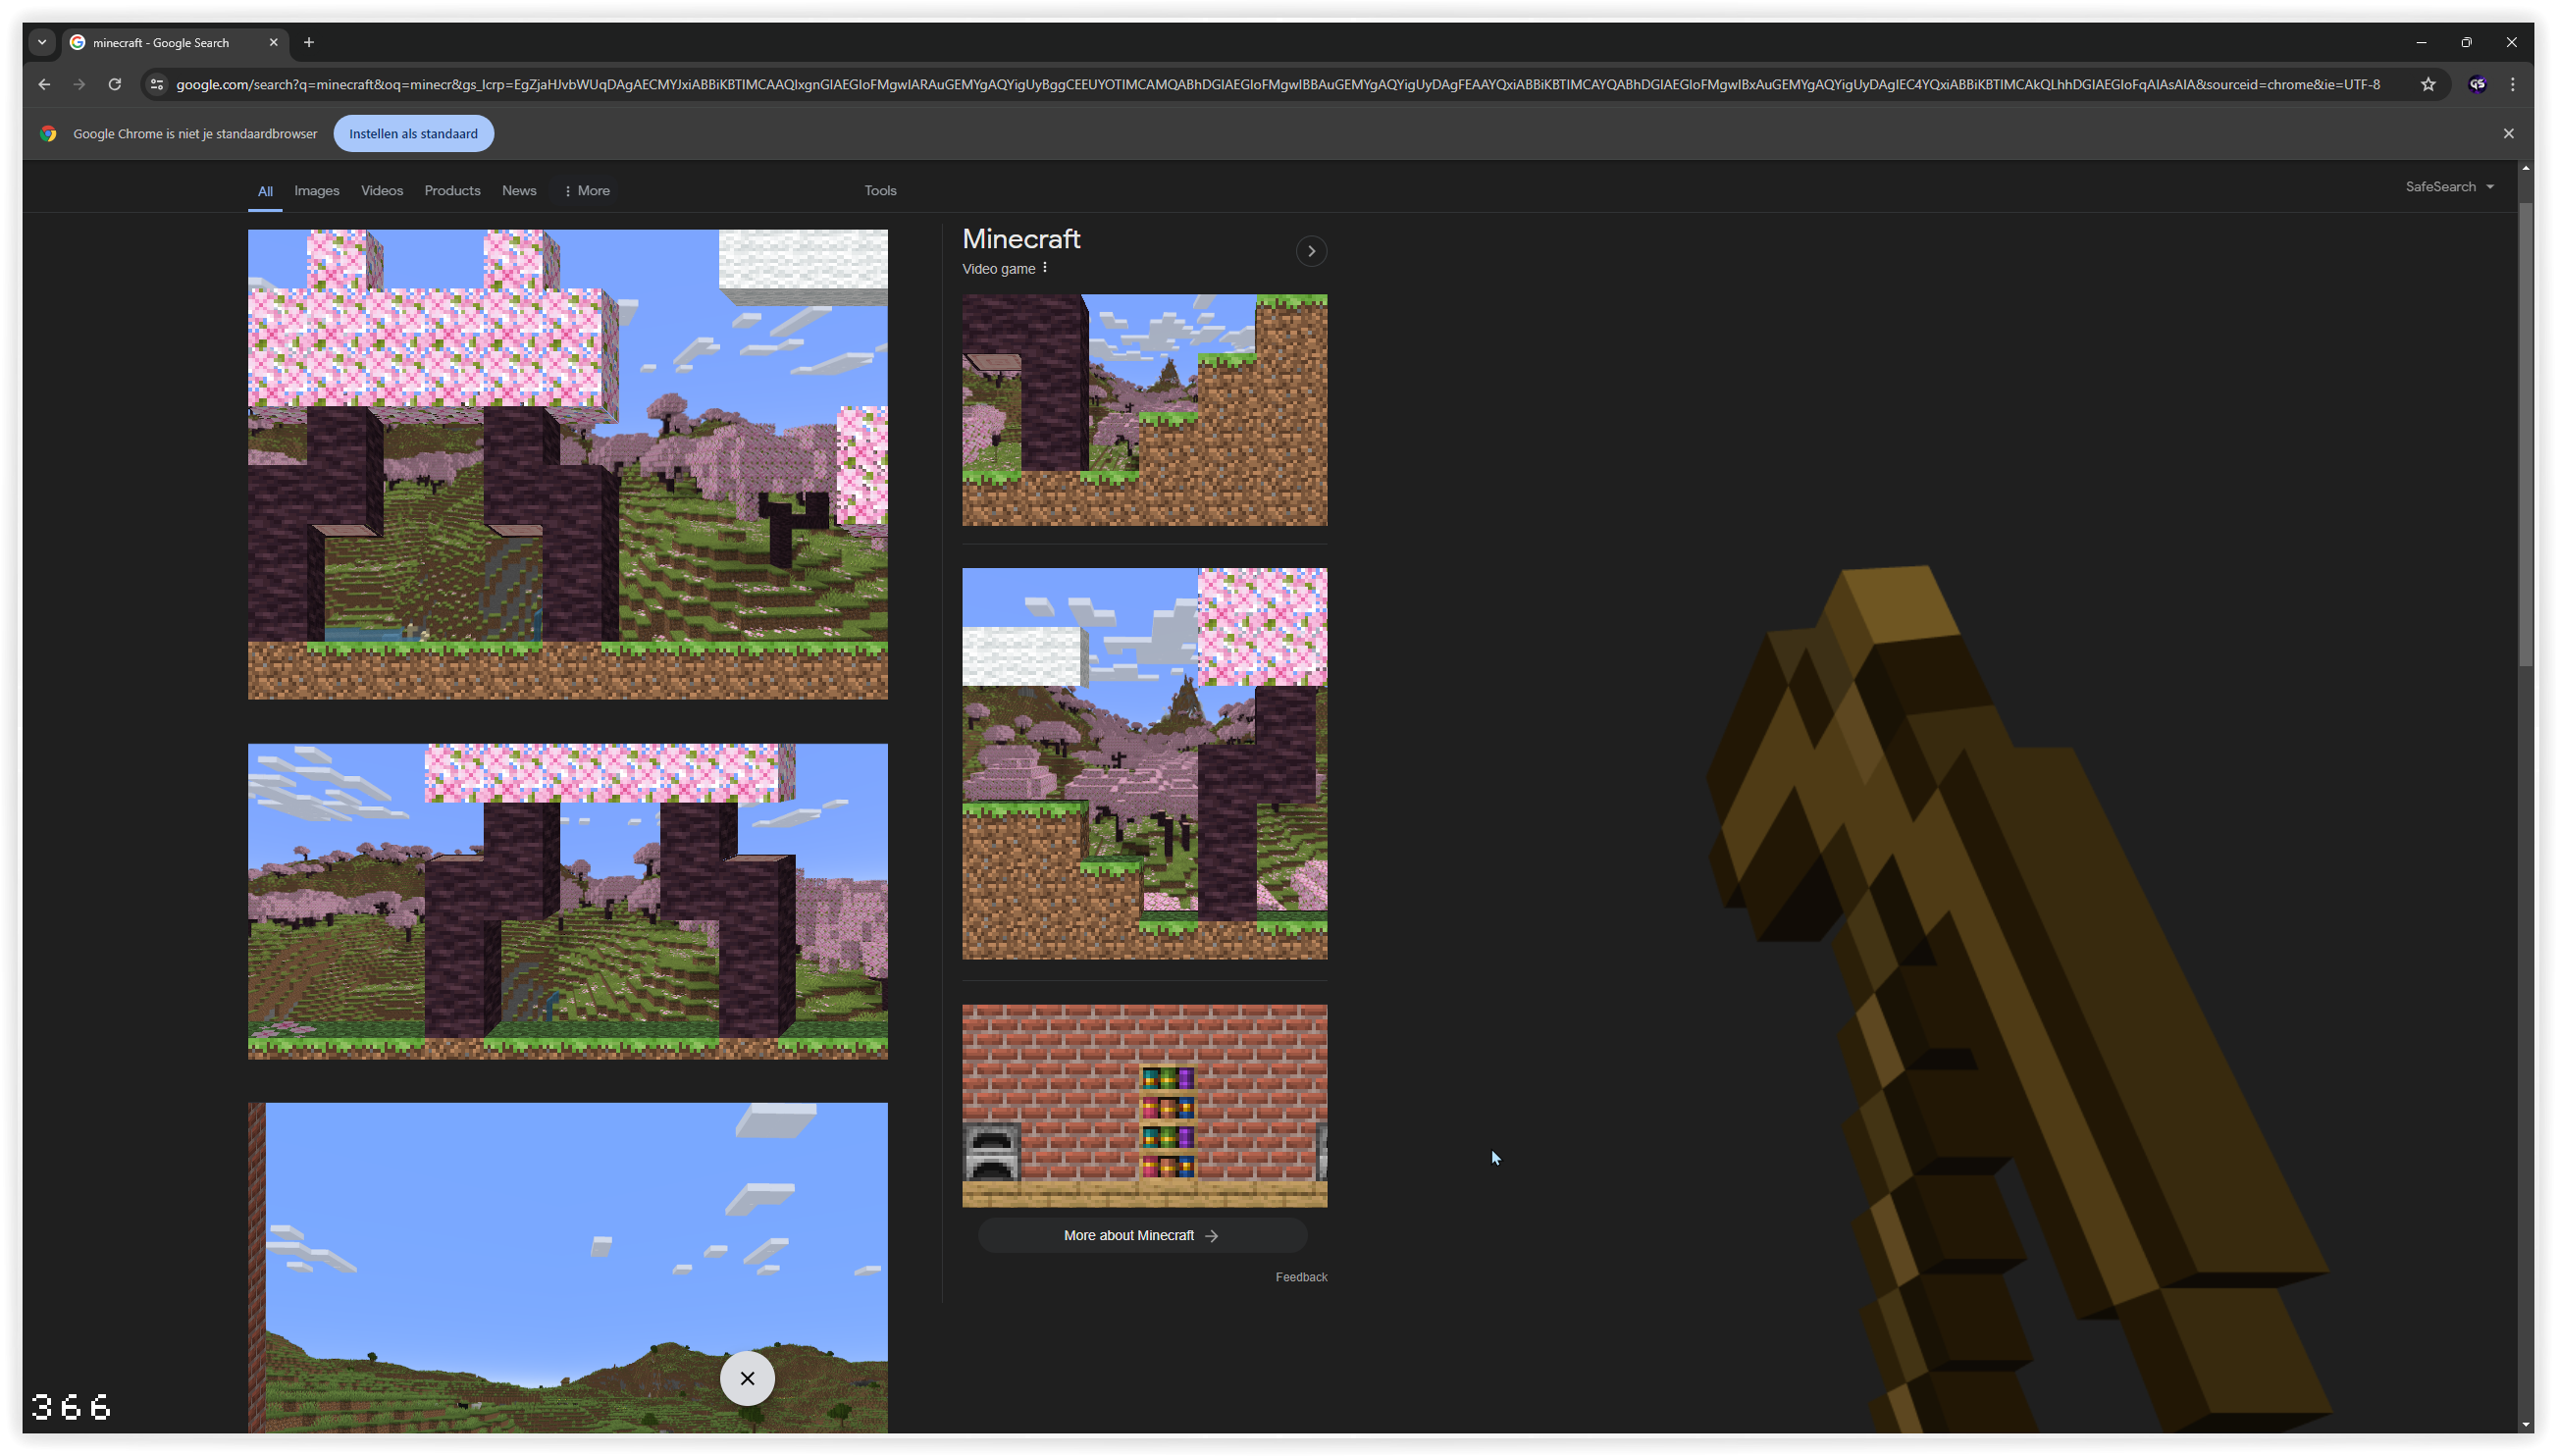The image size is (2557, 1456).
Task: Bookmark this page with the star icon
Action: [2427, 84]
